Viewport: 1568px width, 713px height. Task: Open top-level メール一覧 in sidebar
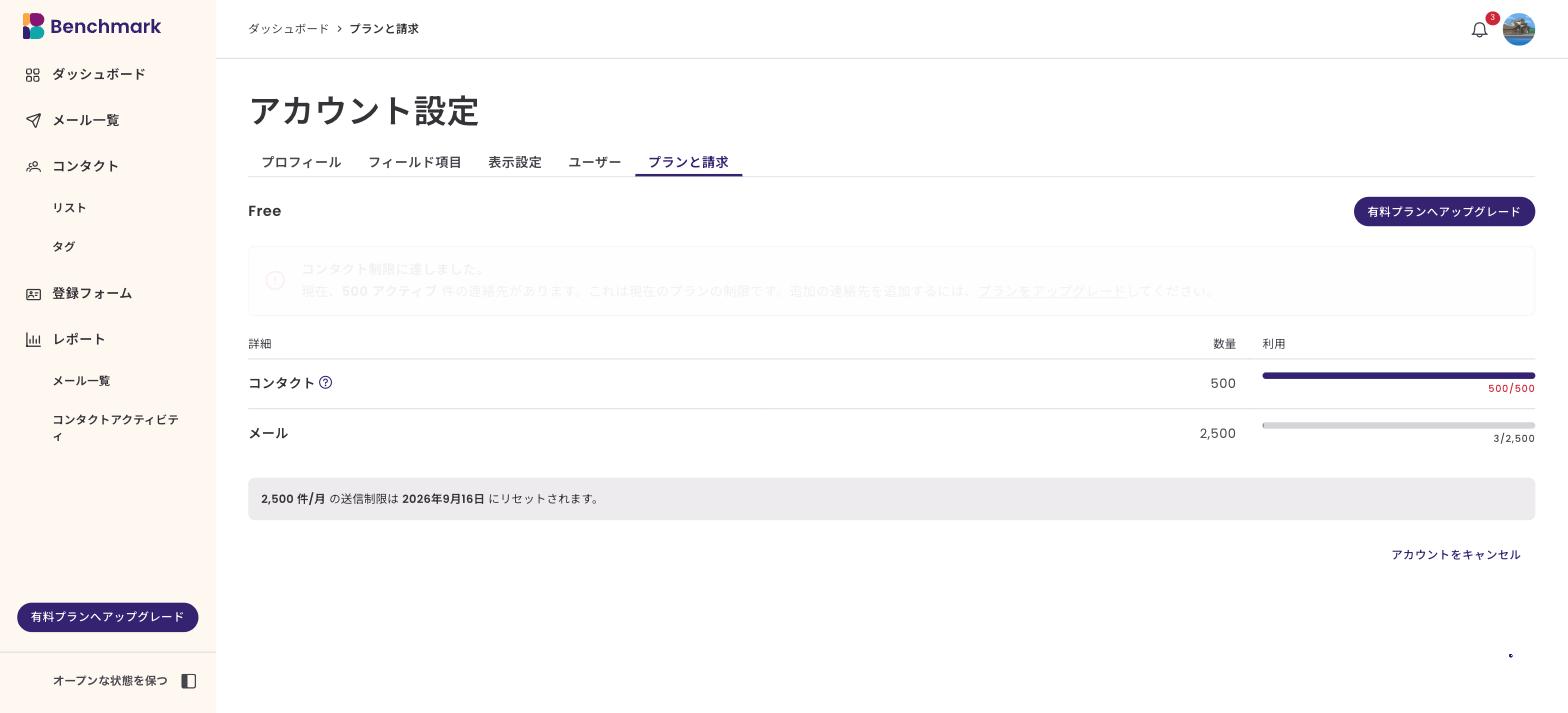click(86, 120)
